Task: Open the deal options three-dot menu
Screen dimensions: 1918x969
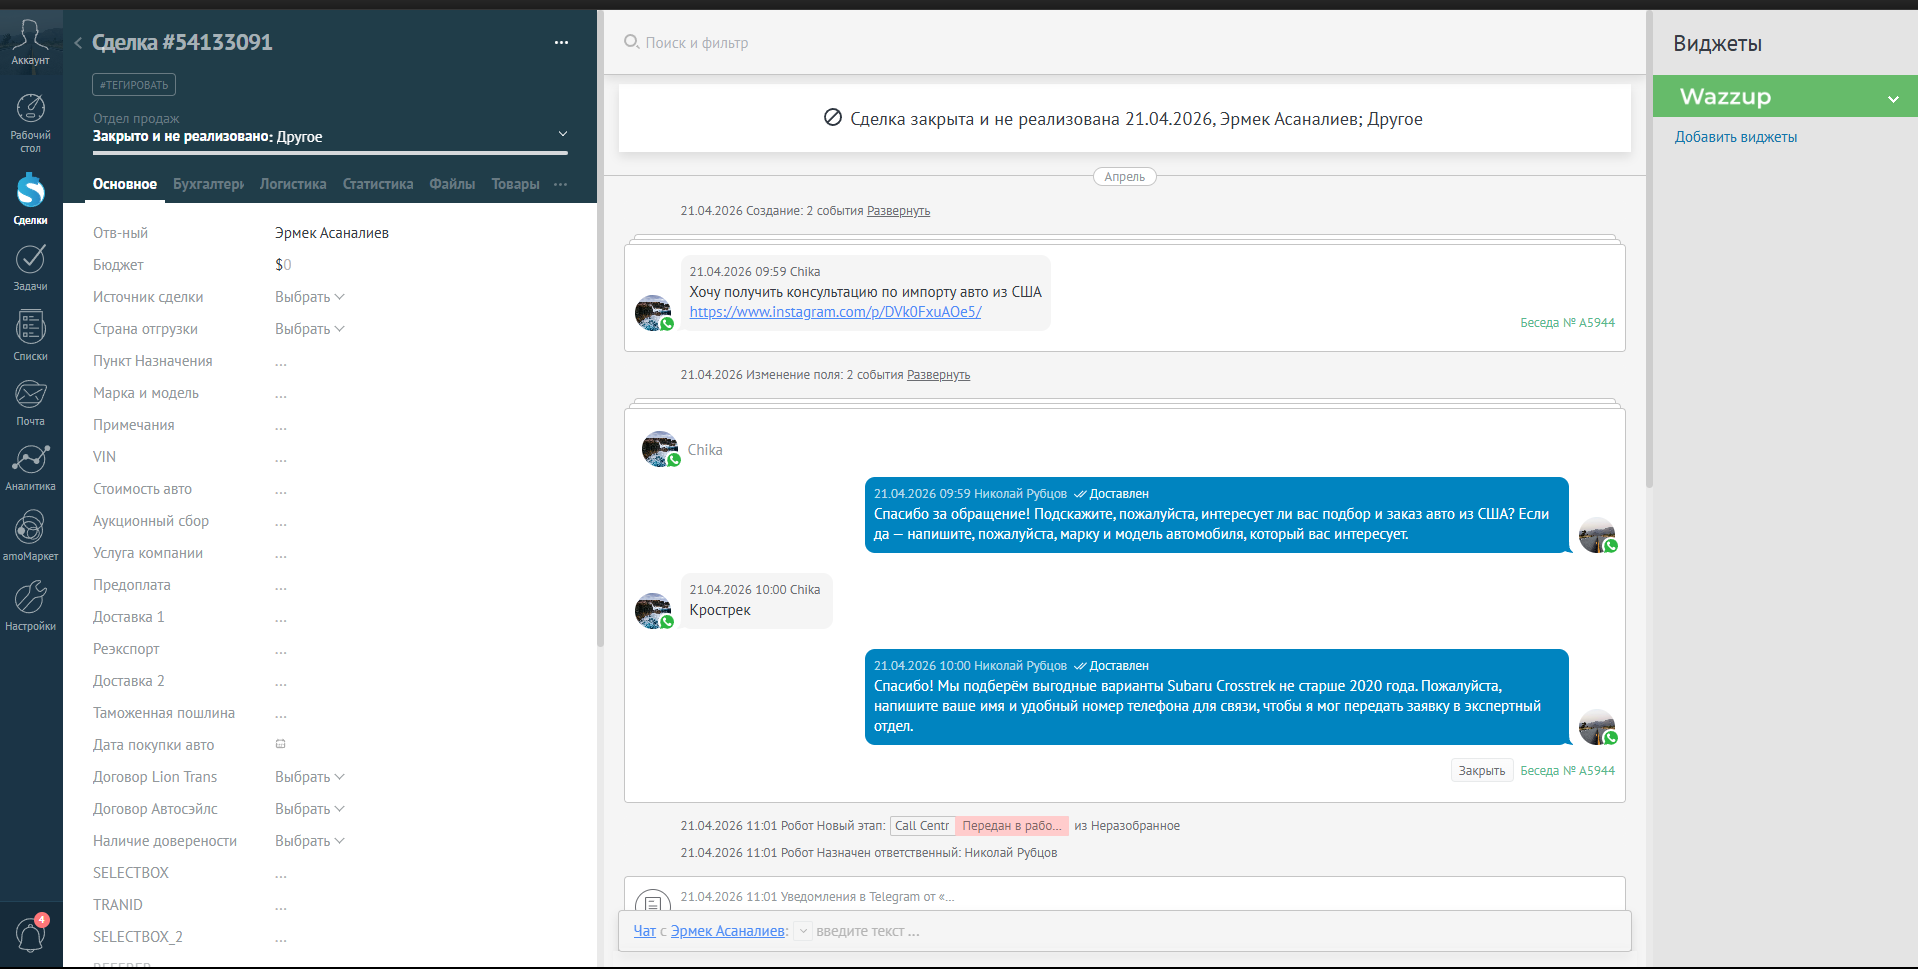Action: pos(561,42)
